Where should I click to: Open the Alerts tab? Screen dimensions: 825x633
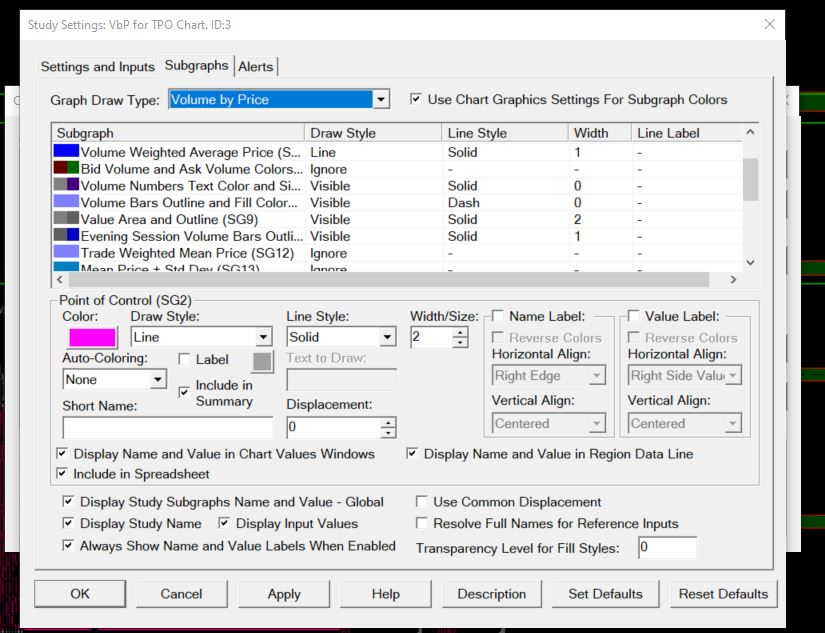tap(256, 67)
